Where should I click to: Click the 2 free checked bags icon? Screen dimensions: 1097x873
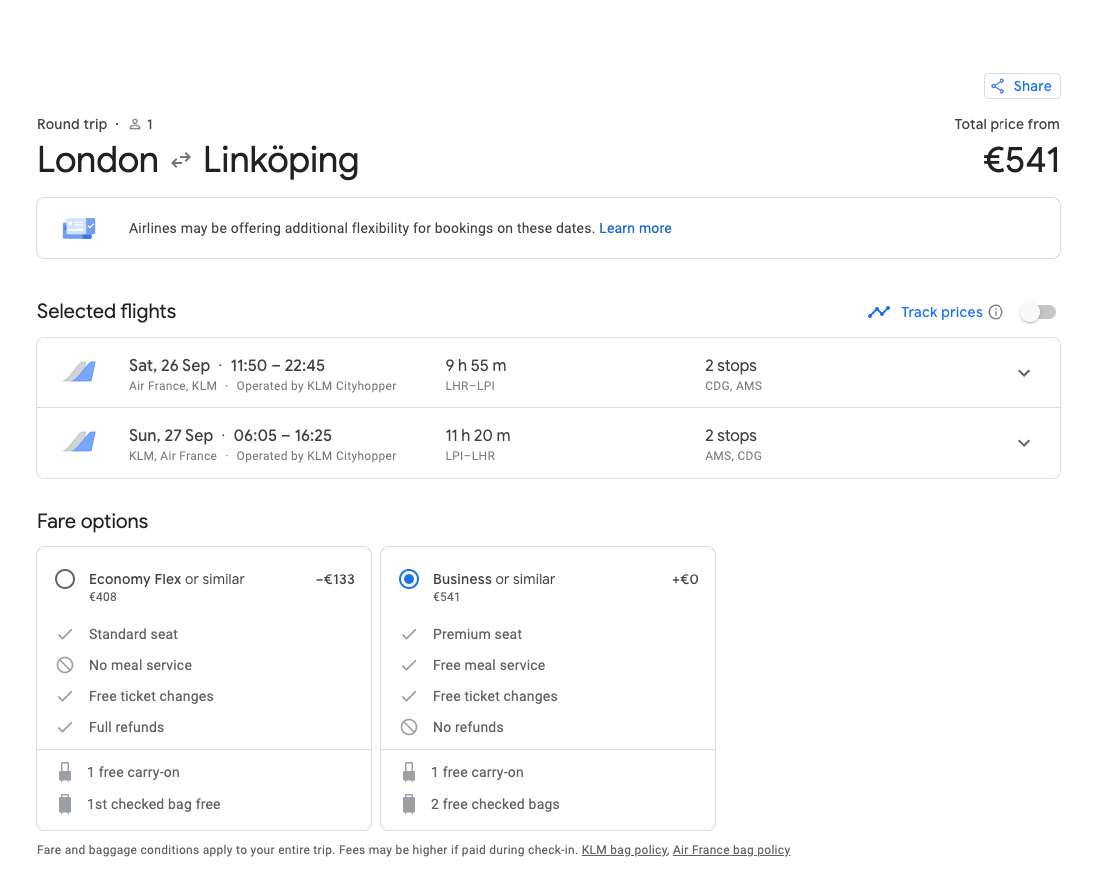[x=409, y=804]
